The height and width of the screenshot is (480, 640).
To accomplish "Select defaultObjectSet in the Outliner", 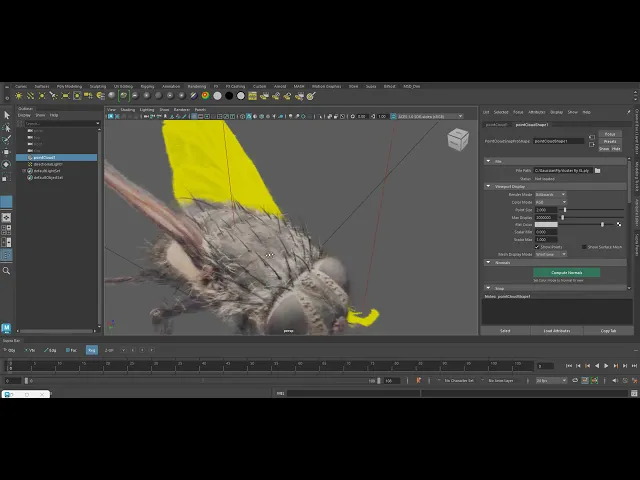I will (x=48, y=178).
